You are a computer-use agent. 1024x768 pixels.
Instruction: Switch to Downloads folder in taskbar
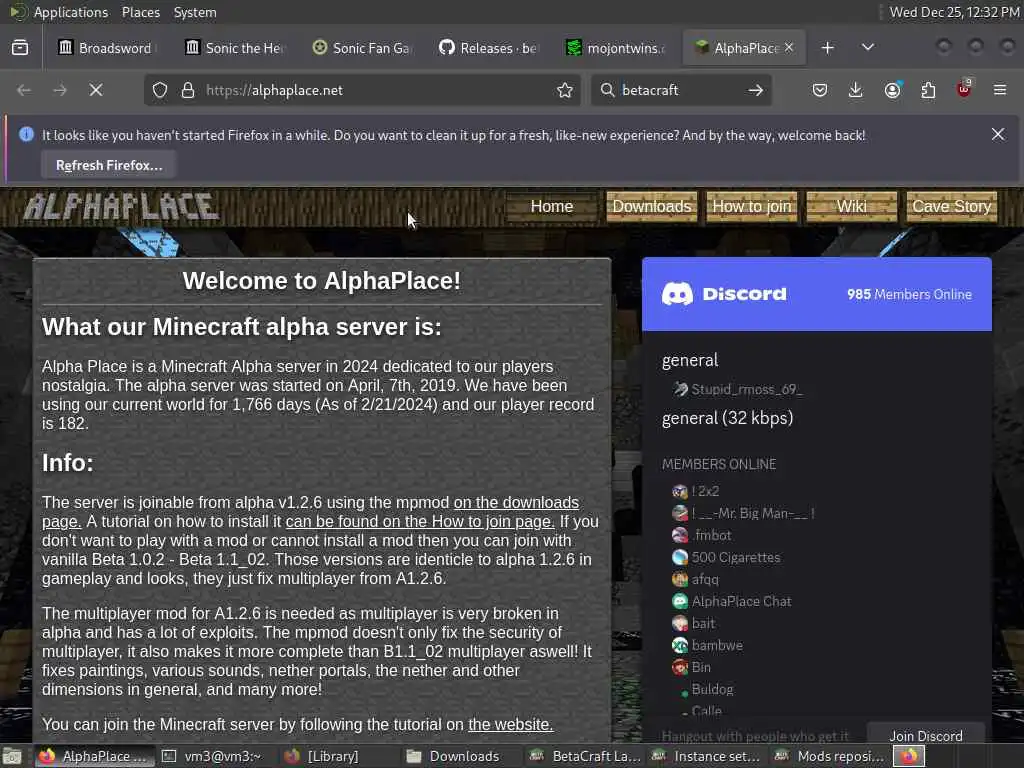(x=454, y=756)
